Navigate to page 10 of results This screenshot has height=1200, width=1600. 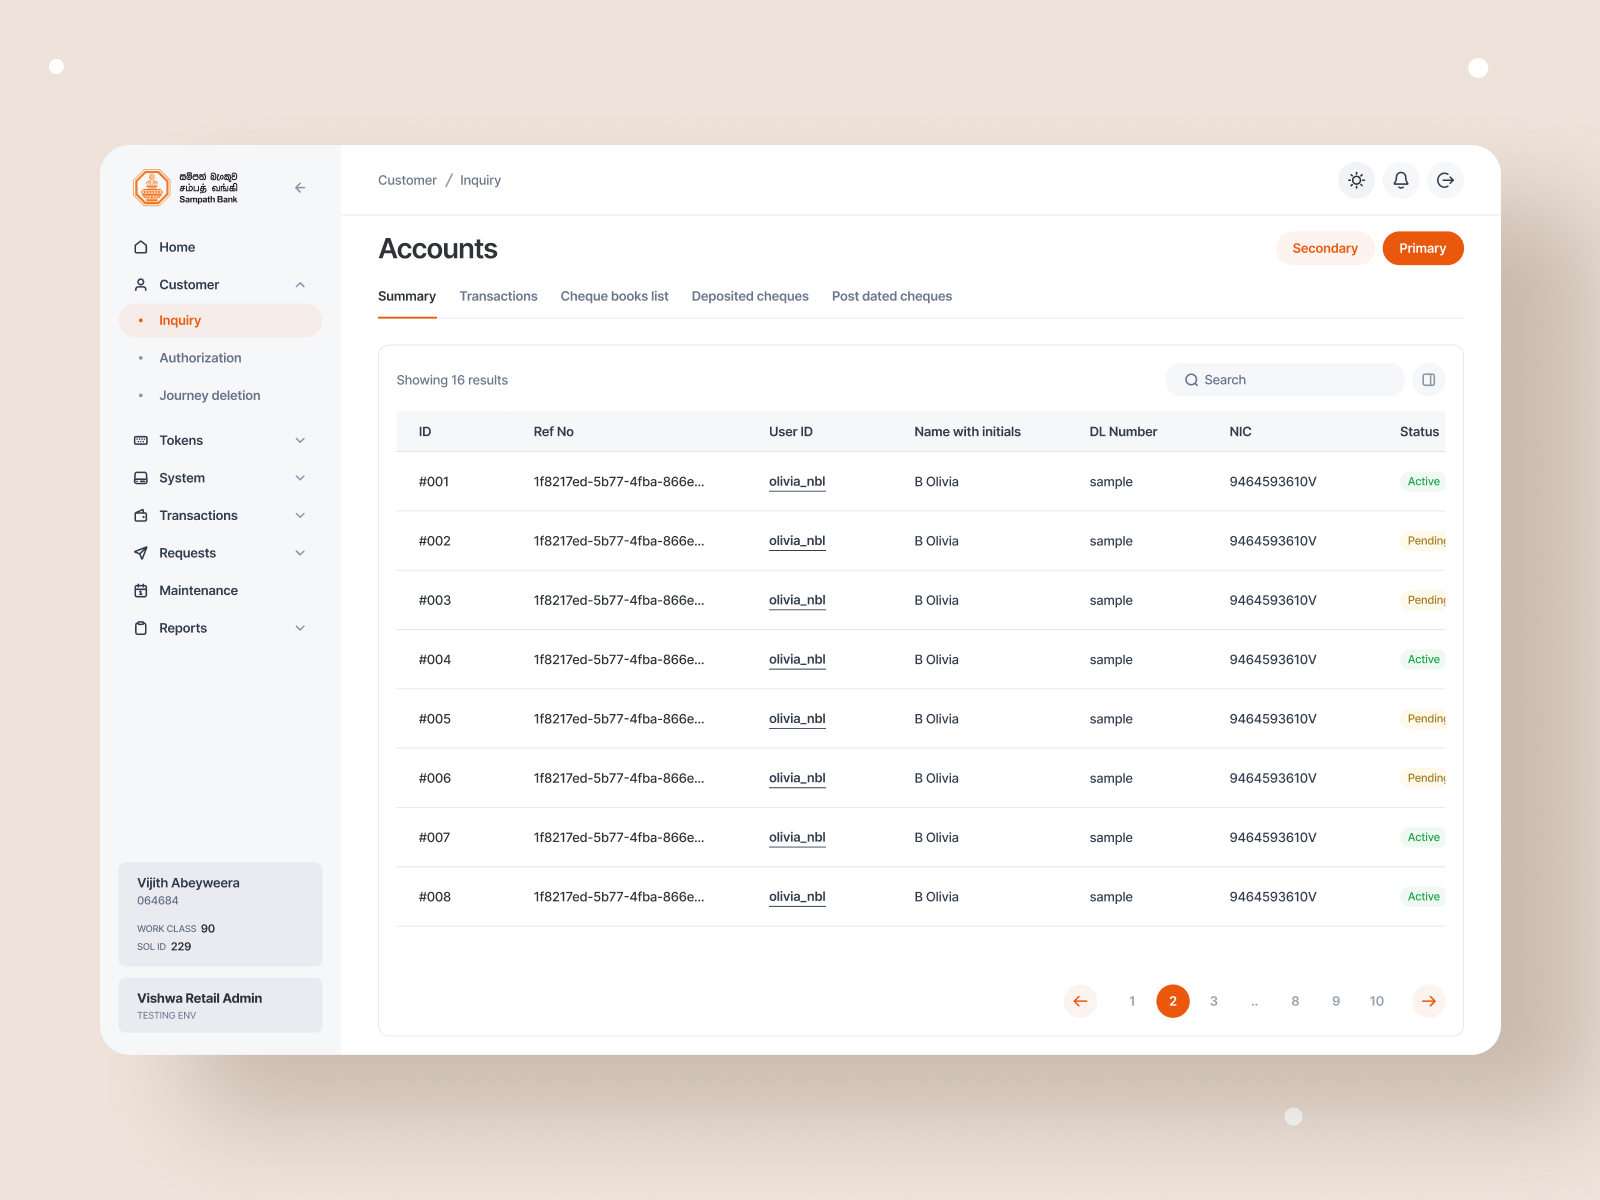1376,1000
